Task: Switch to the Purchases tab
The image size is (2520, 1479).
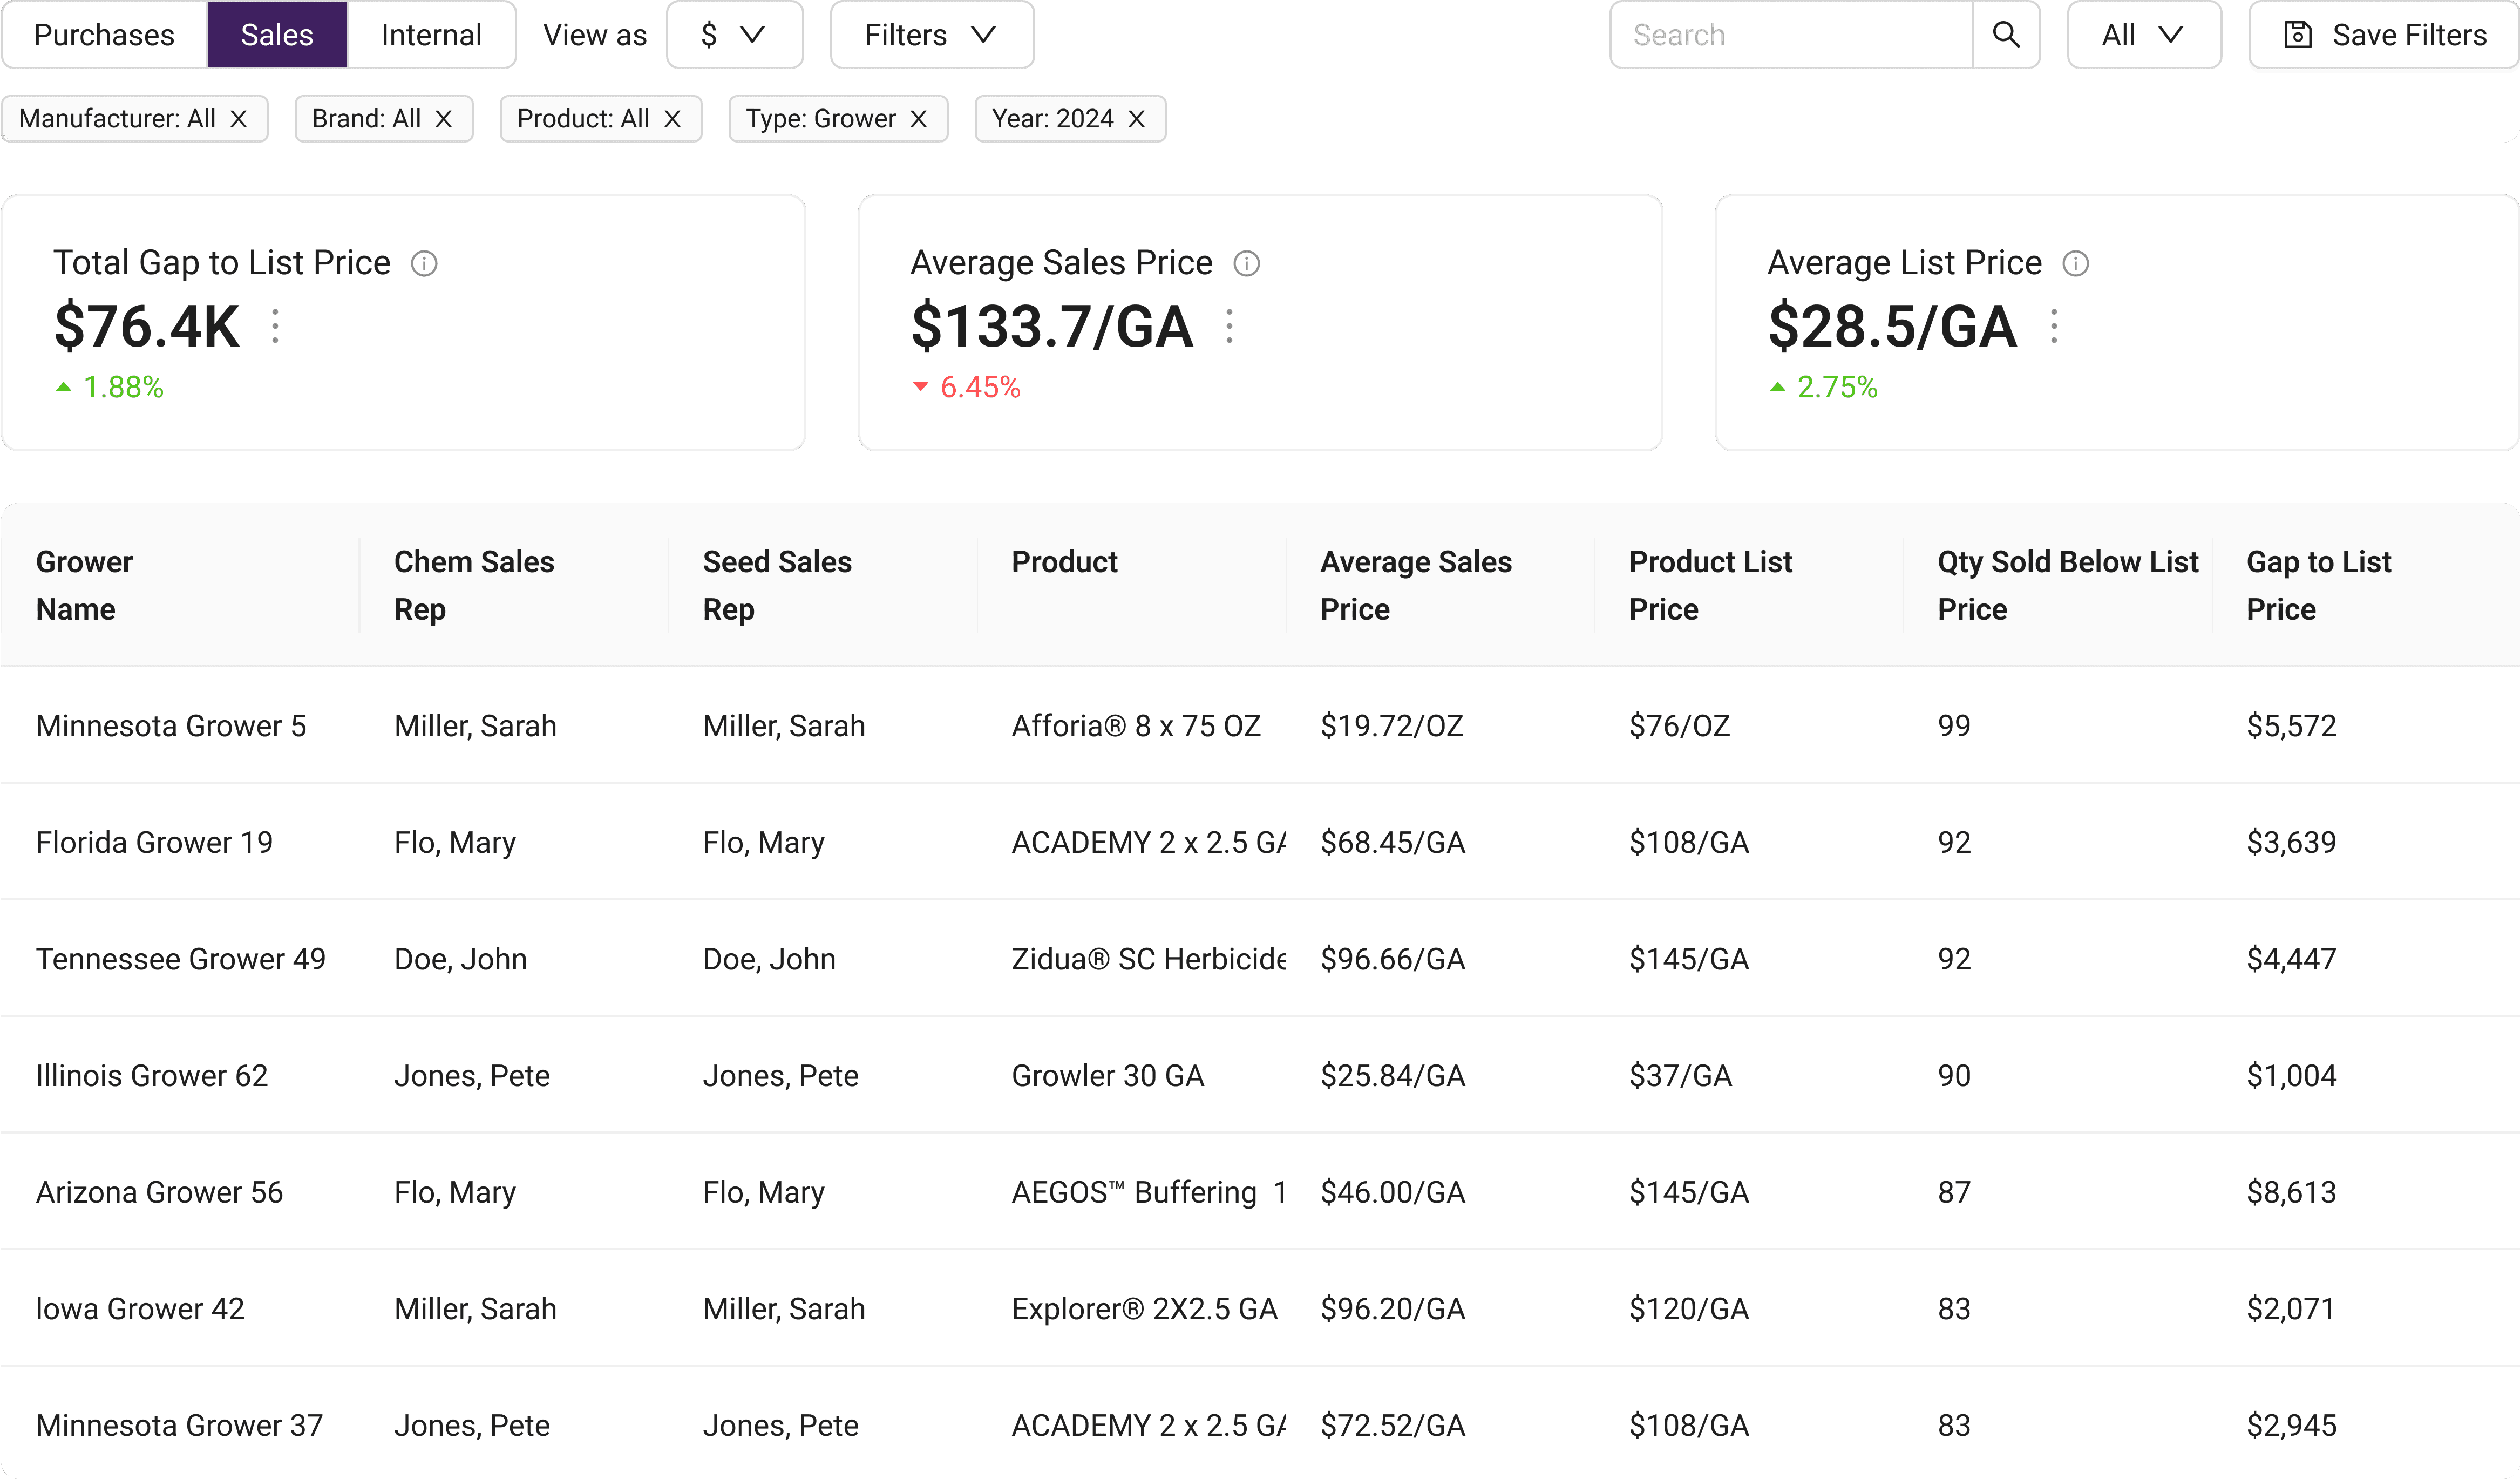Action: tap(104, 35)
